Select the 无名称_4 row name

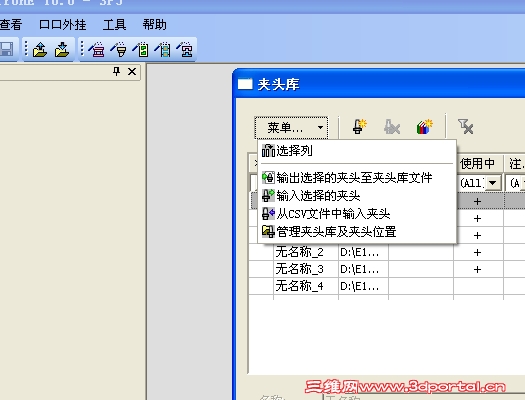[299, 286]
